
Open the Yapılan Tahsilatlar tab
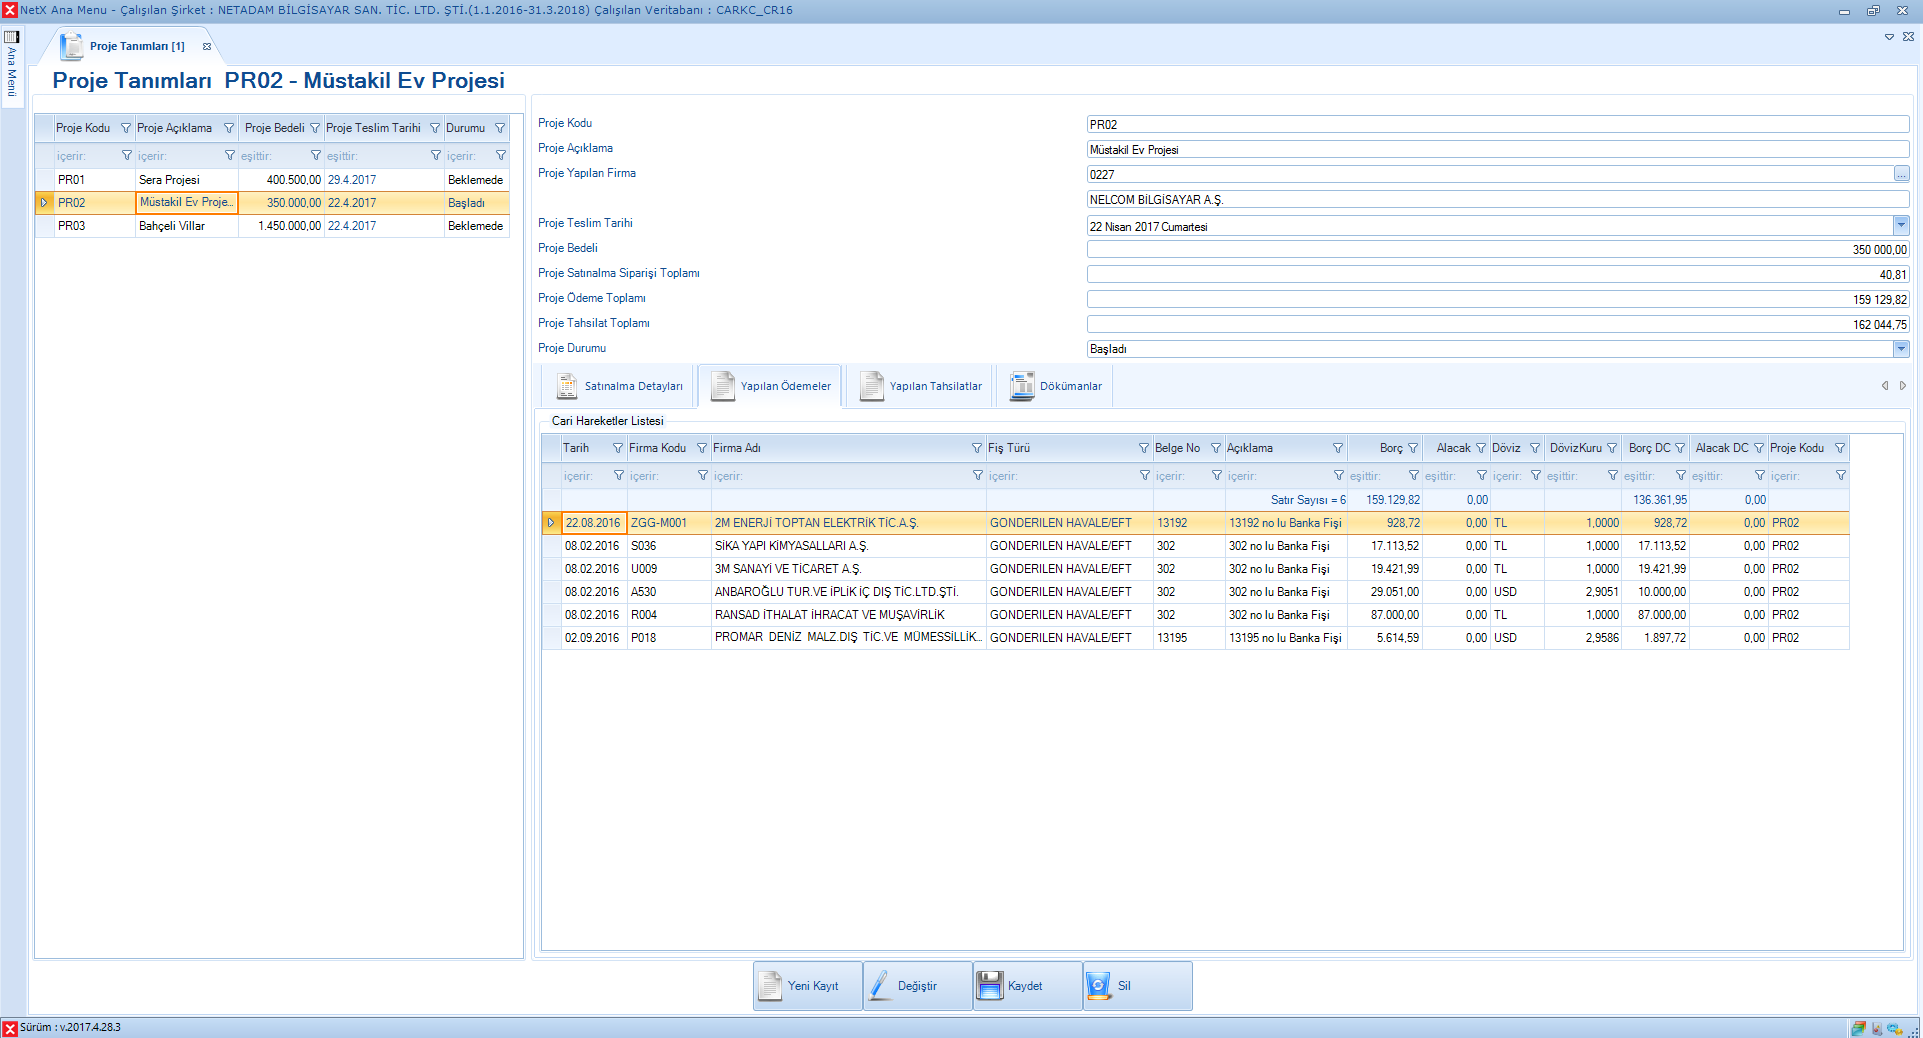tap(921, 386)
